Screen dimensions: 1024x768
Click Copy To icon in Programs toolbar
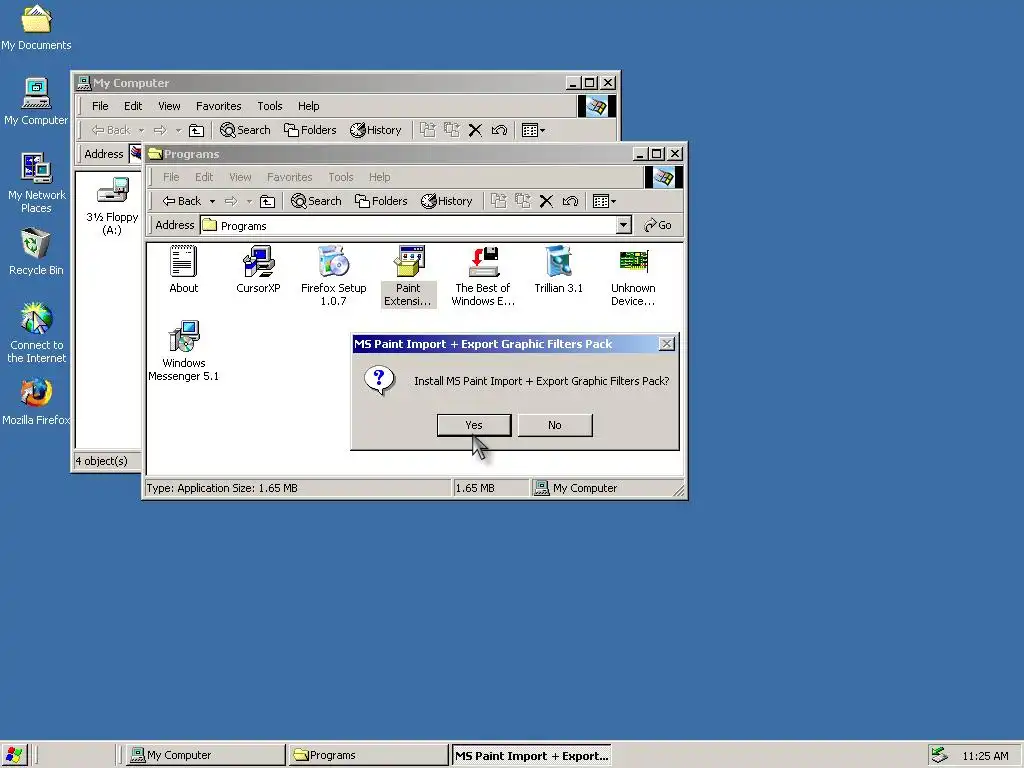[522, 201]
